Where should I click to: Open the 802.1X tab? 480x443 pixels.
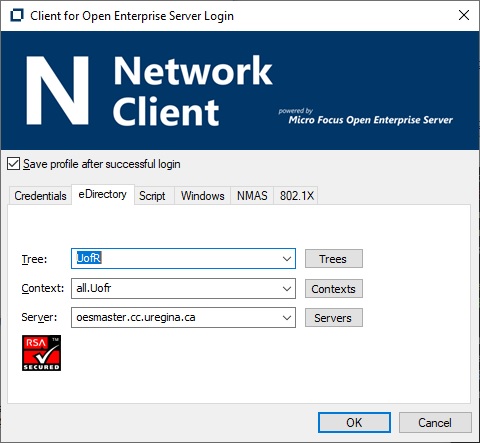[x=297, y=196]
